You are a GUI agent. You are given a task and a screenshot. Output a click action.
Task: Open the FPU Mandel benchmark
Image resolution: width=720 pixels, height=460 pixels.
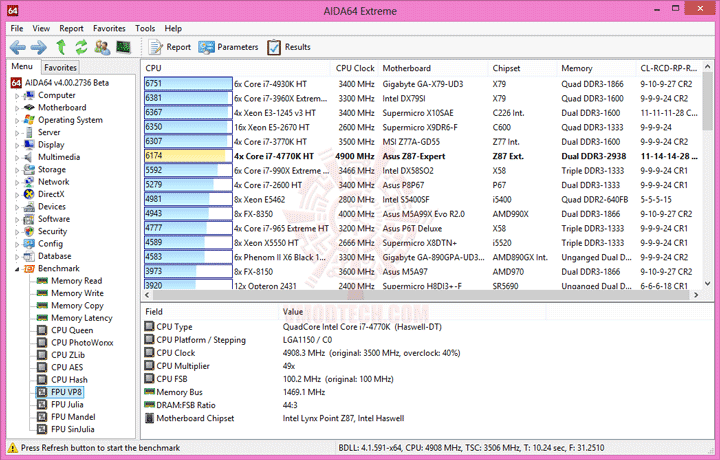[73, 417]
